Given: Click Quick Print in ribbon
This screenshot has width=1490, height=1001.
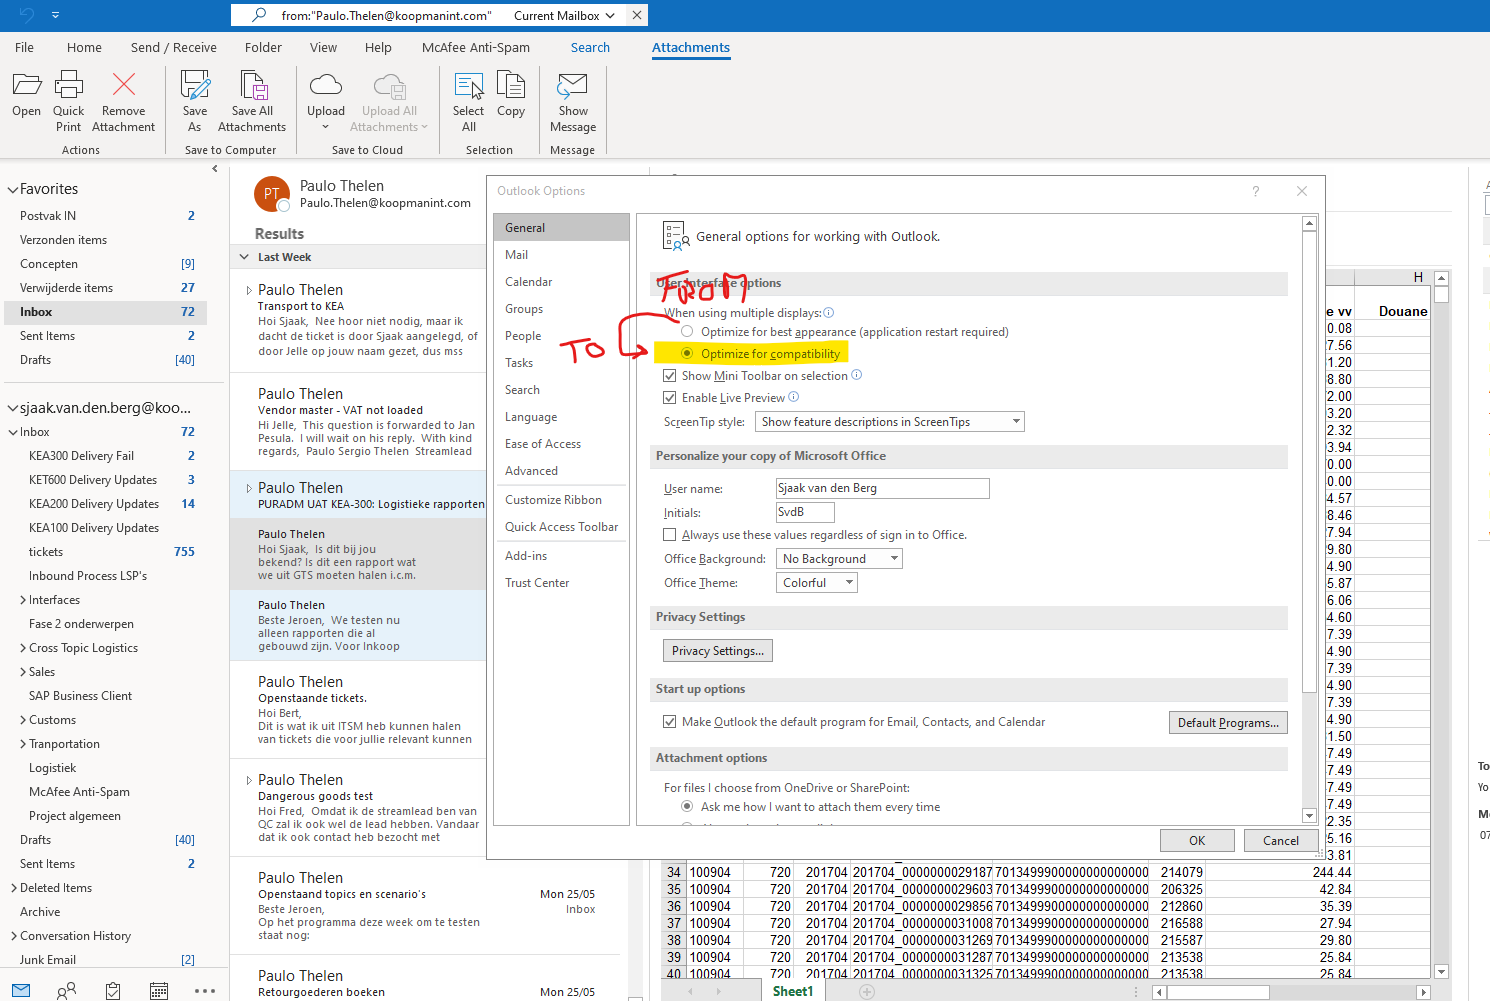Looking at the screenshot, I should 69,101.
